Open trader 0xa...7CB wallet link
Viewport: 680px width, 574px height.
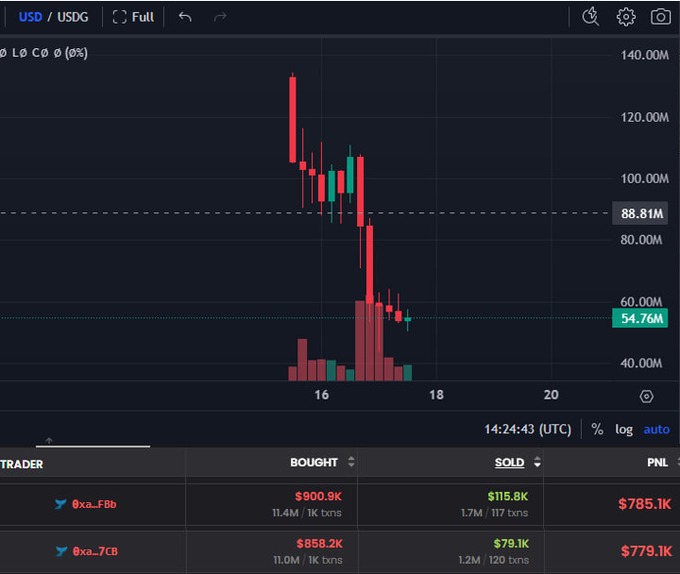click(95, 551)
